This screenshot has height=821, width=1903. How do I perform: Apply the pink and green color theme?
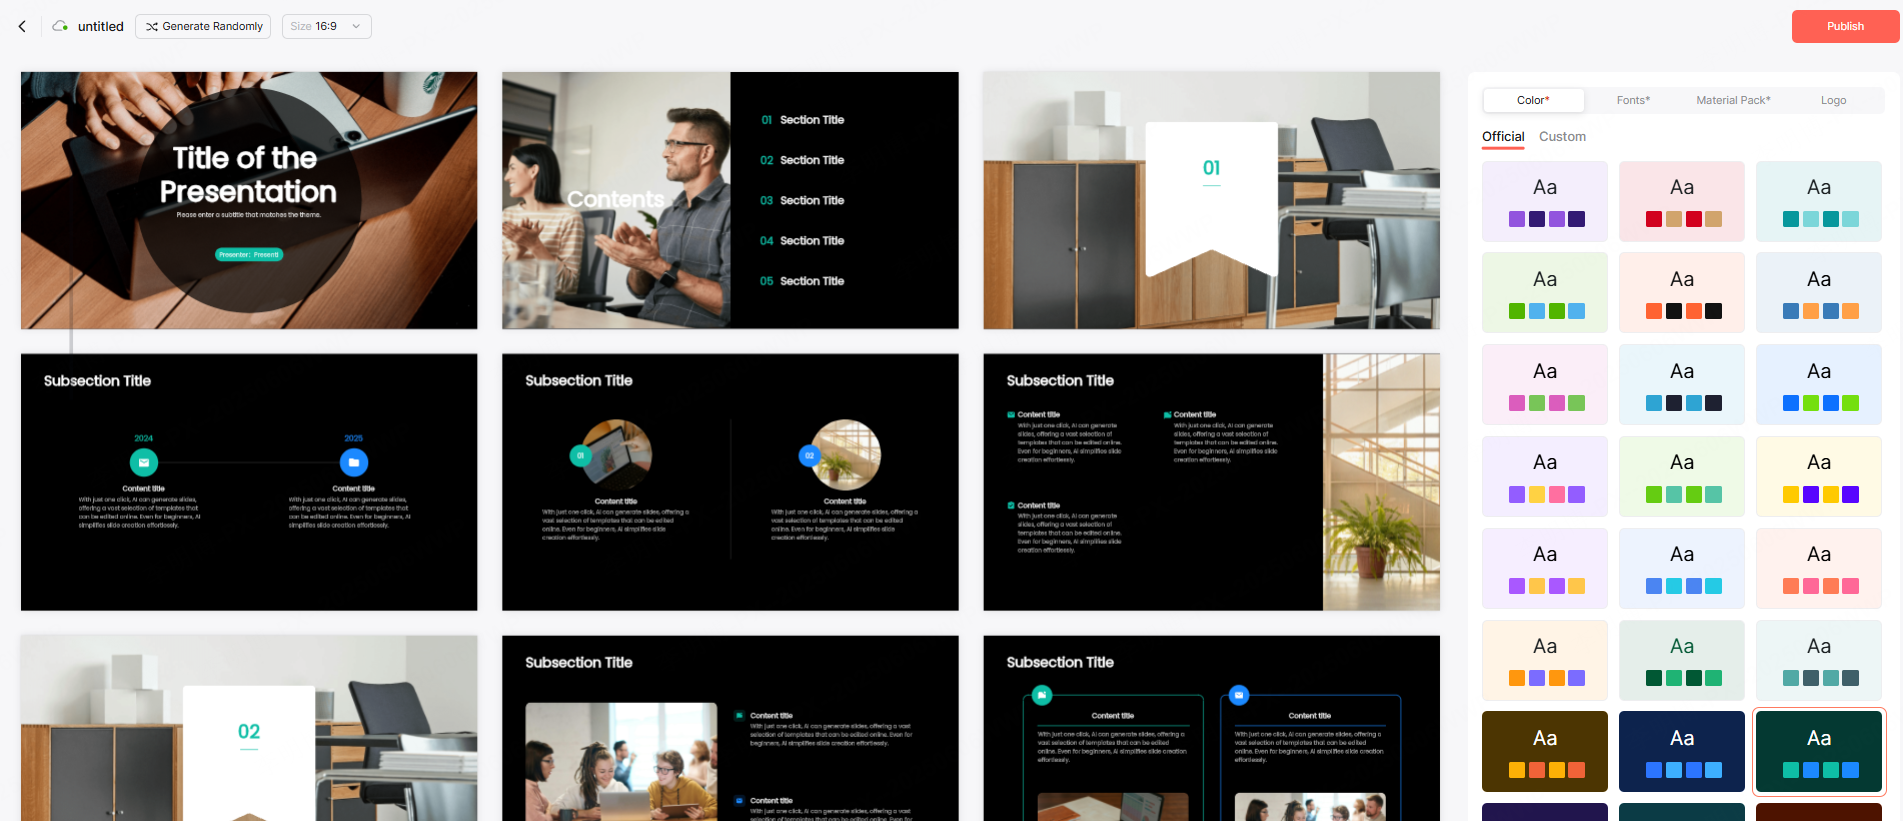click(x=1545, y=385)
